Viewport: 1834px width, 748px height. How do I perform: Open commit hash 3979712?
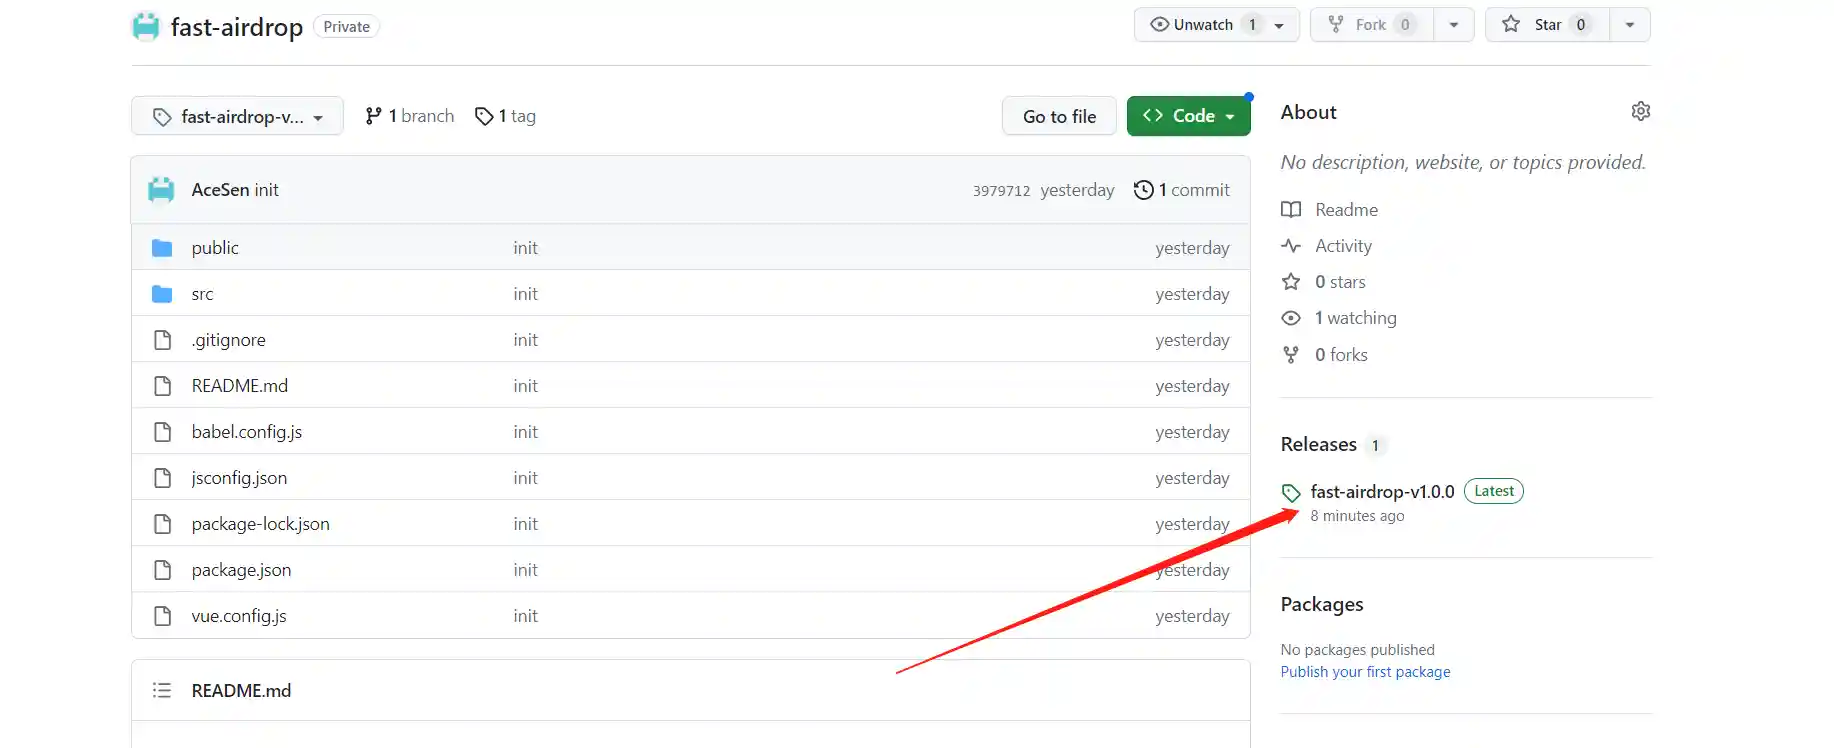pos(1001,191)
